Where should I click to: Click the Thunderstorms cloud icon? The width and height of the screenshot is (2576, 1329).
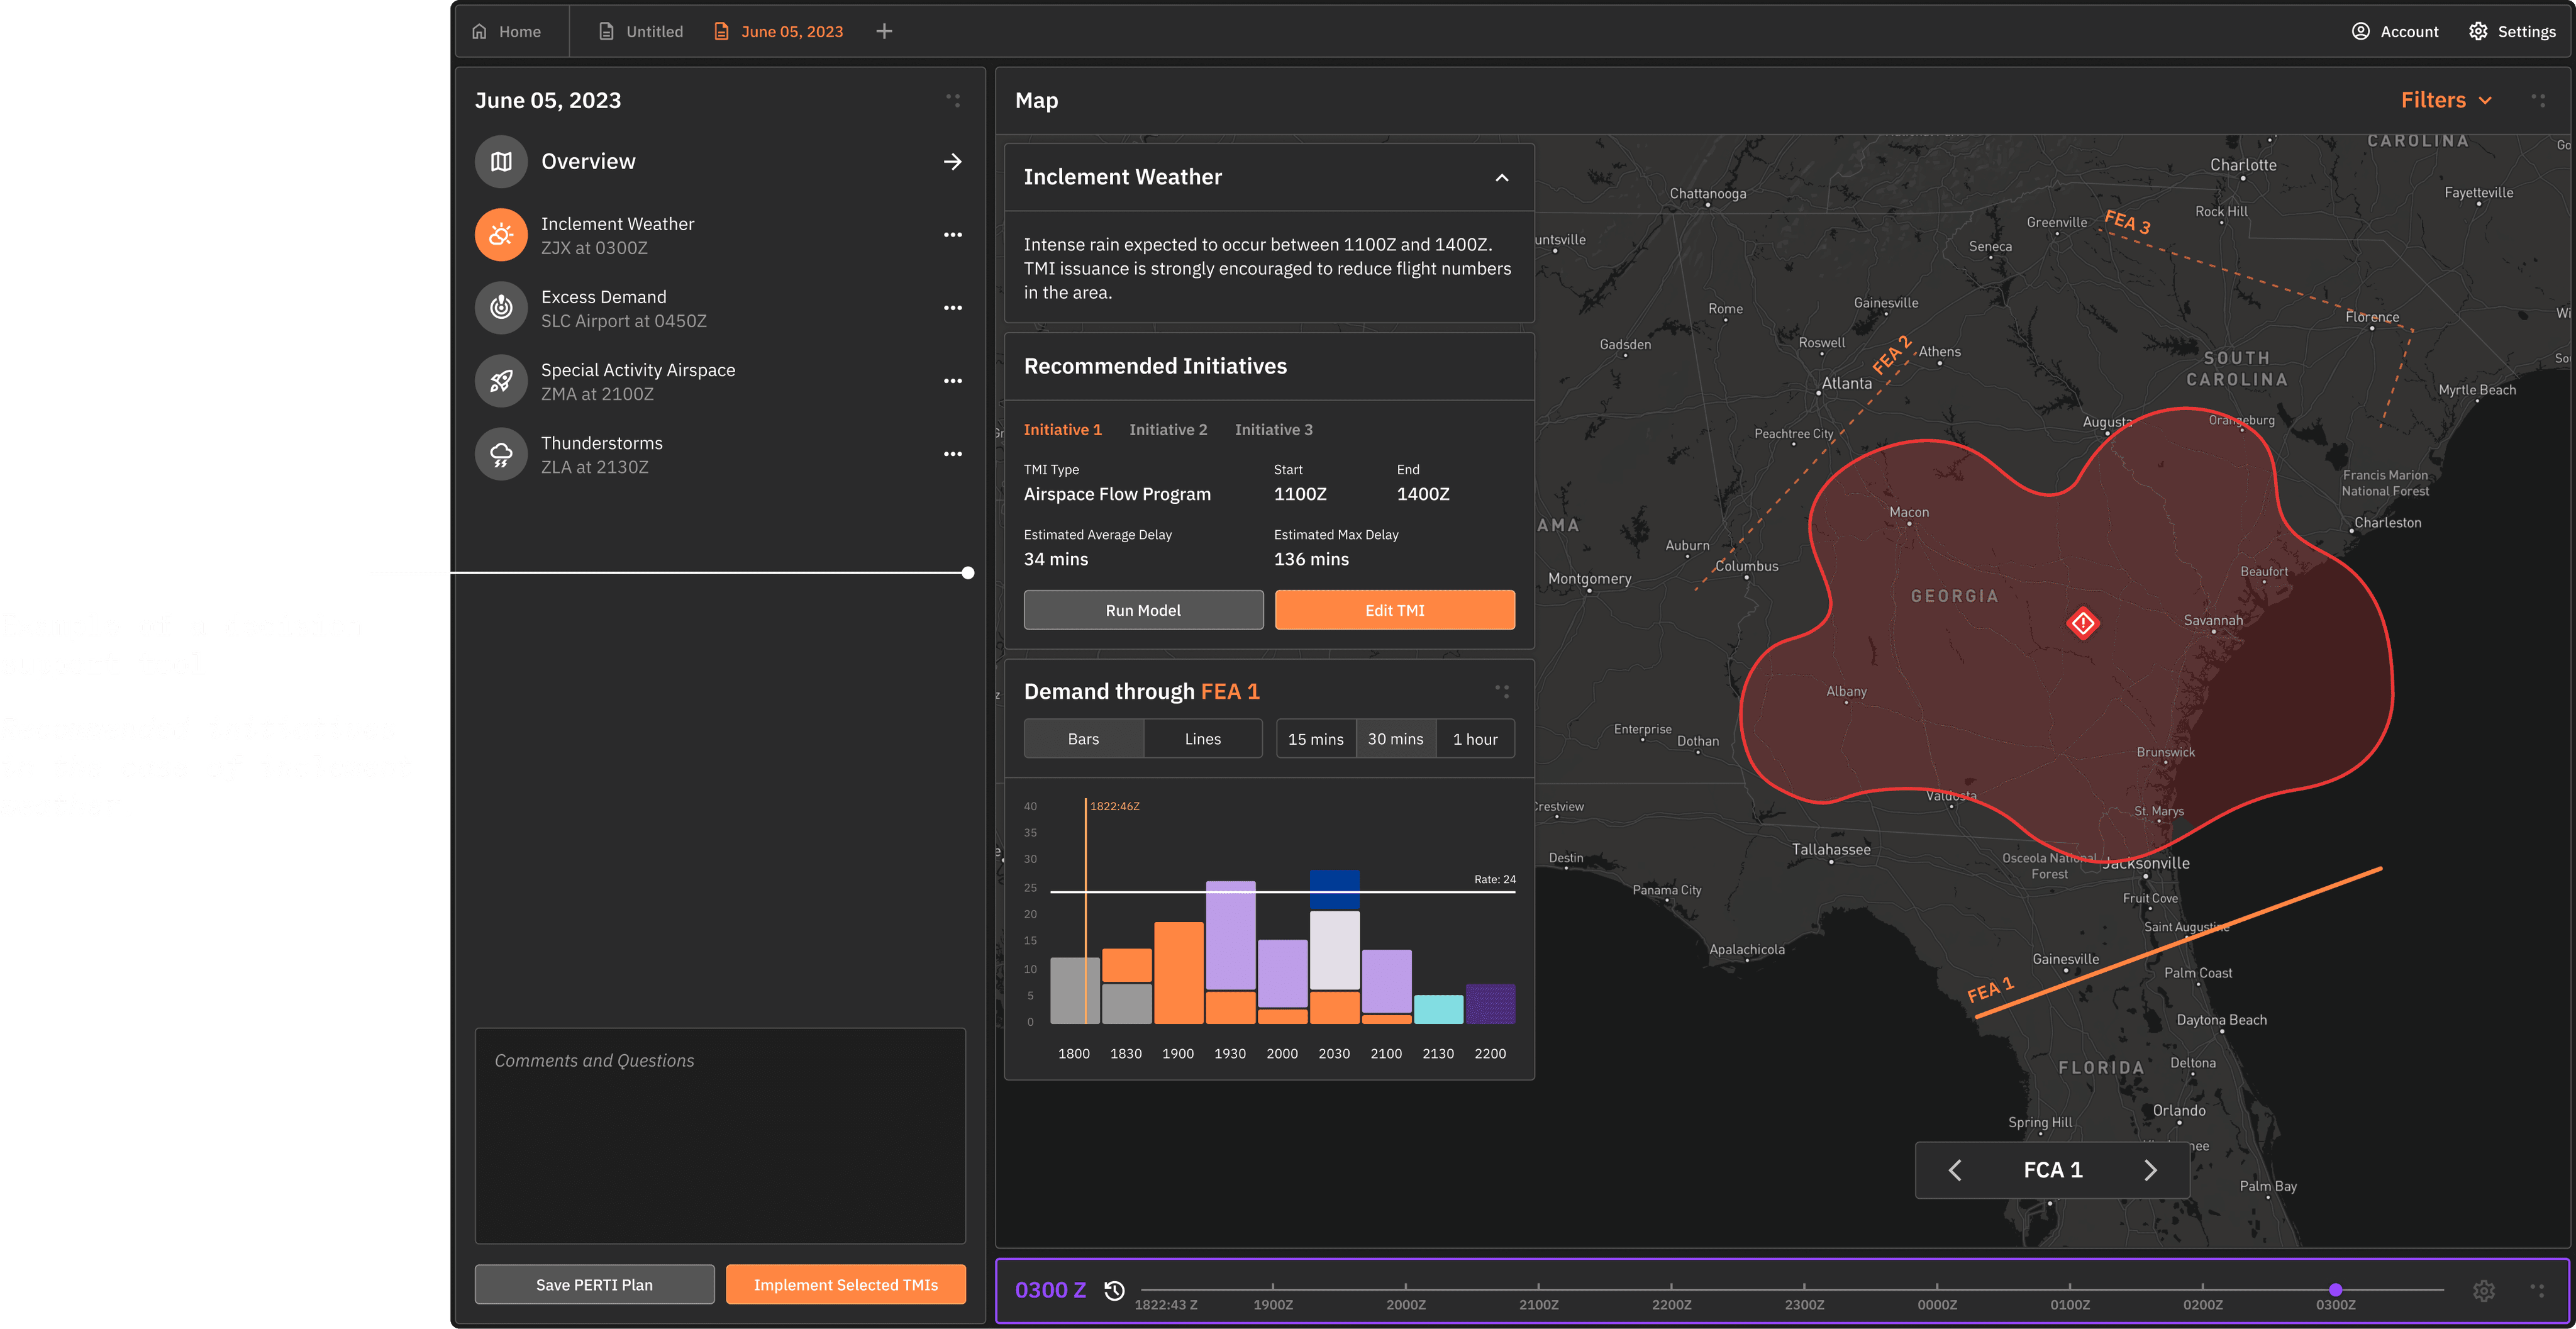(501, 454)
